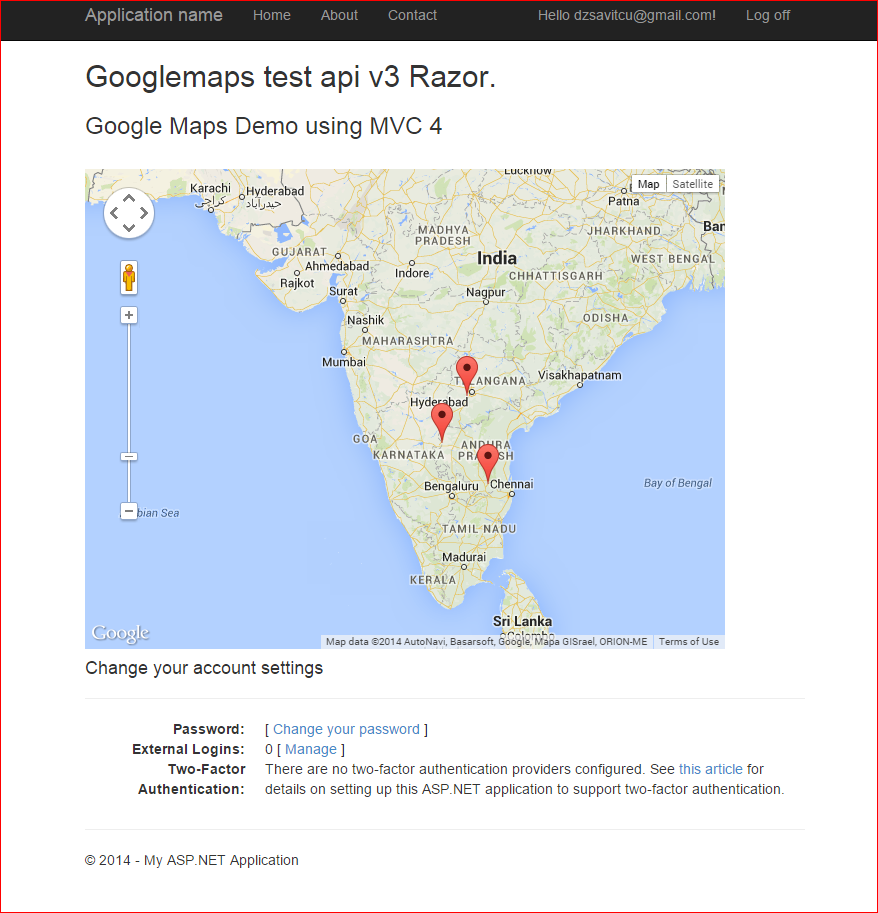878x913 pixels.
Task: Click Change your password link
Action: click(346, 729)
